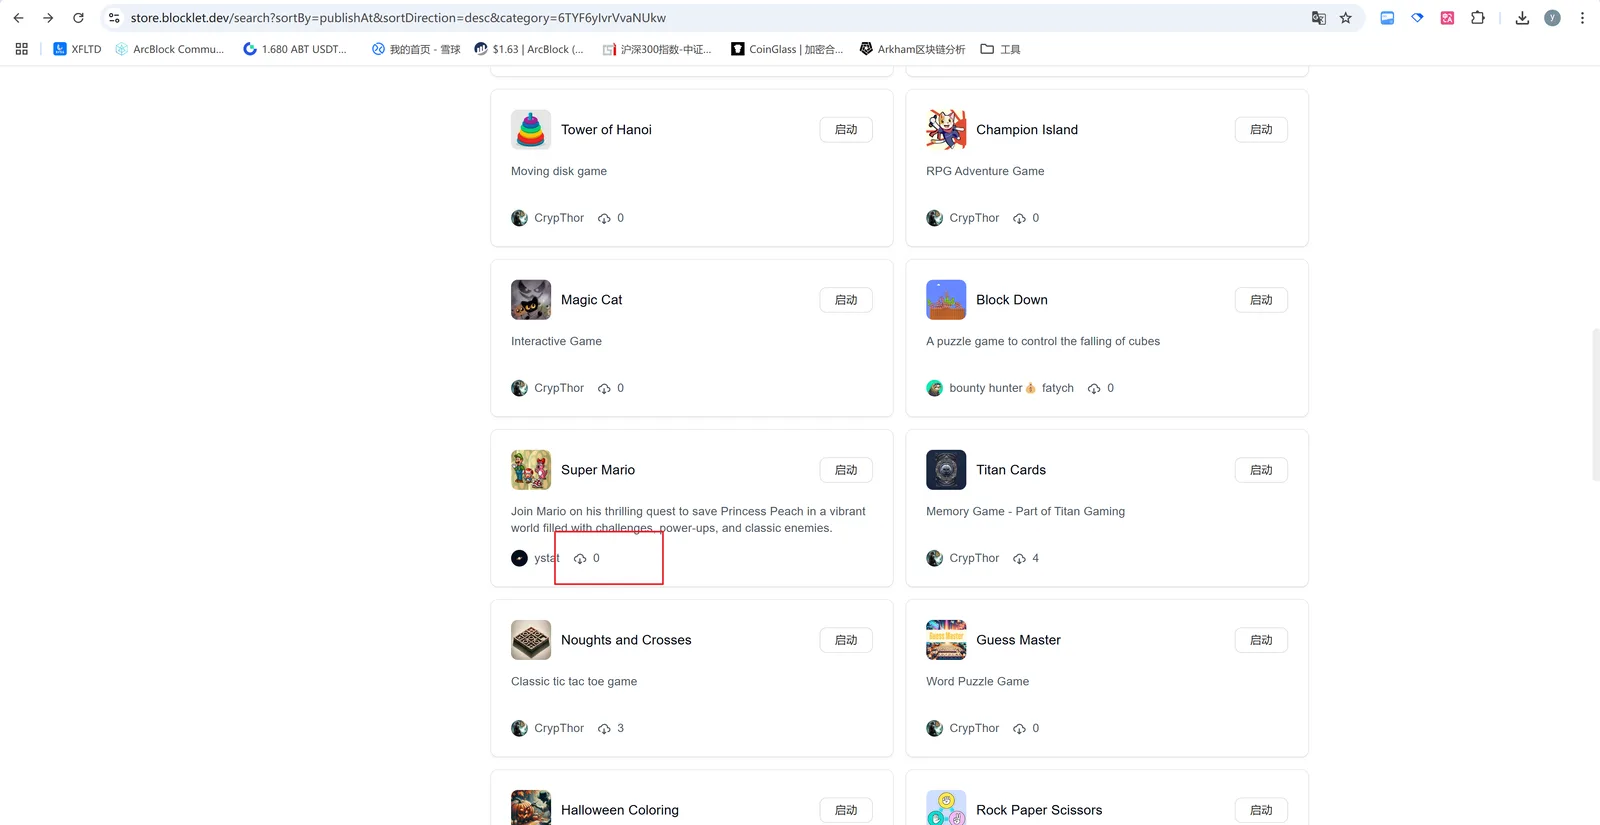The height and width of the screenshot is (825, 1600).
Task: Open the Chrome three-dot menu
Action: pyautogui.click(x=1582, y=18)
